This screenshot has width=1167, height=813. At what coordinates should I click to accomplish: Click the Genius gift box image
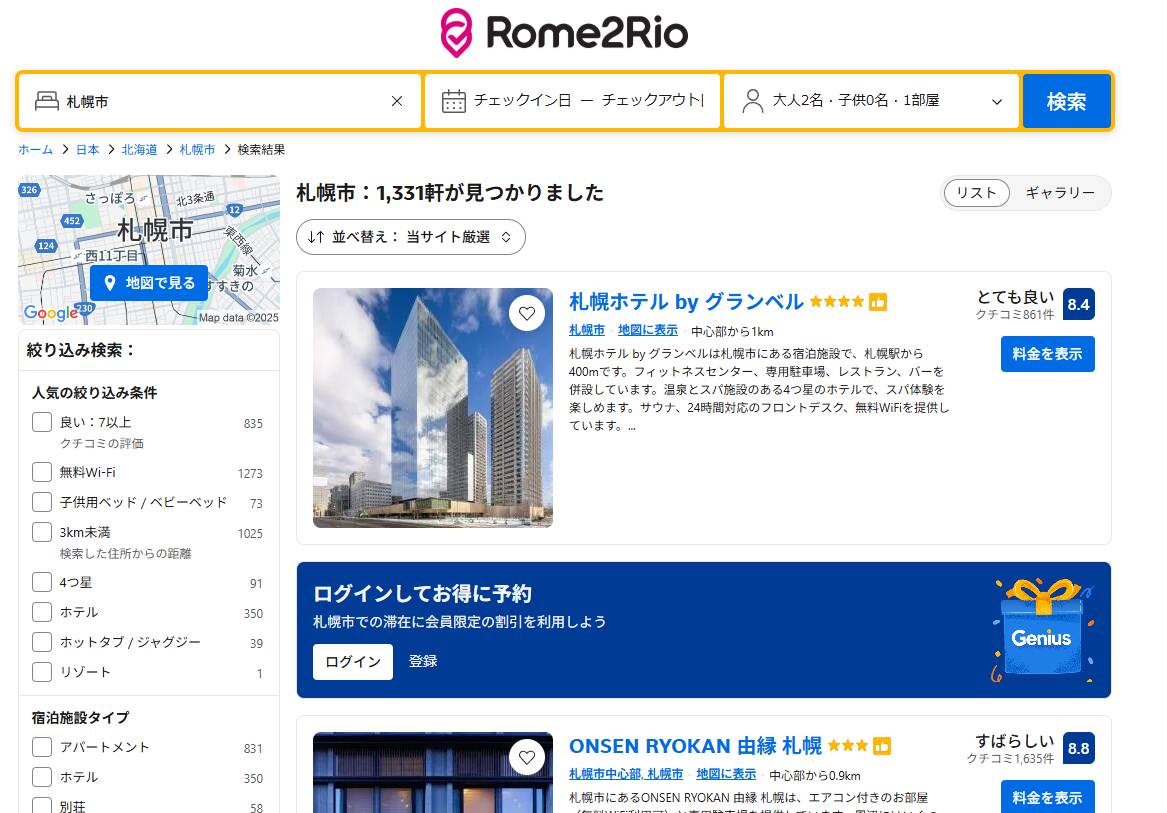click(x=1043, y=630)
